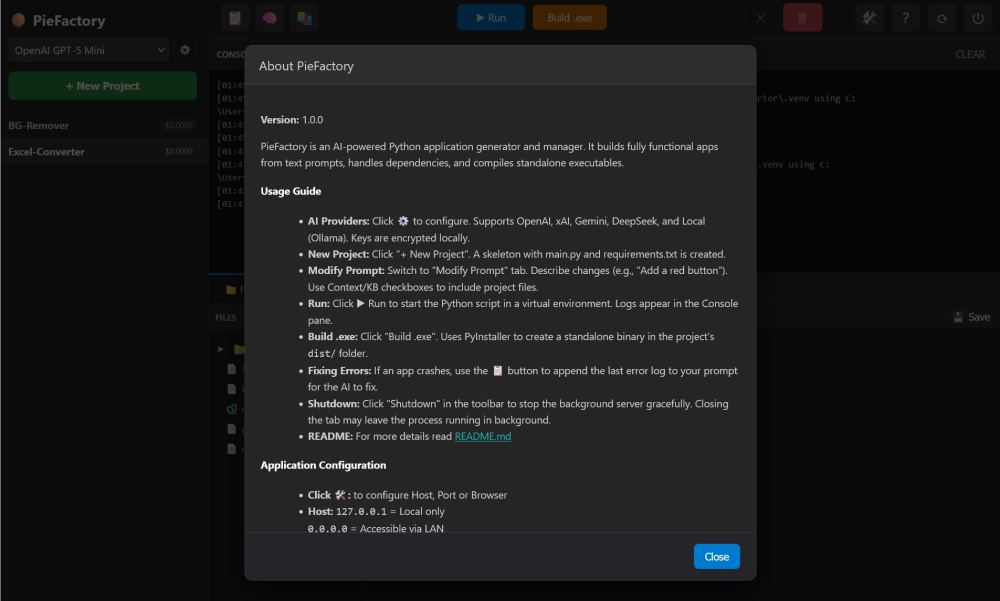Open the OpenAI GPT-5 Mini model dropdown
This screenshot has height=601, width=1000.
(x=89, y=50)
